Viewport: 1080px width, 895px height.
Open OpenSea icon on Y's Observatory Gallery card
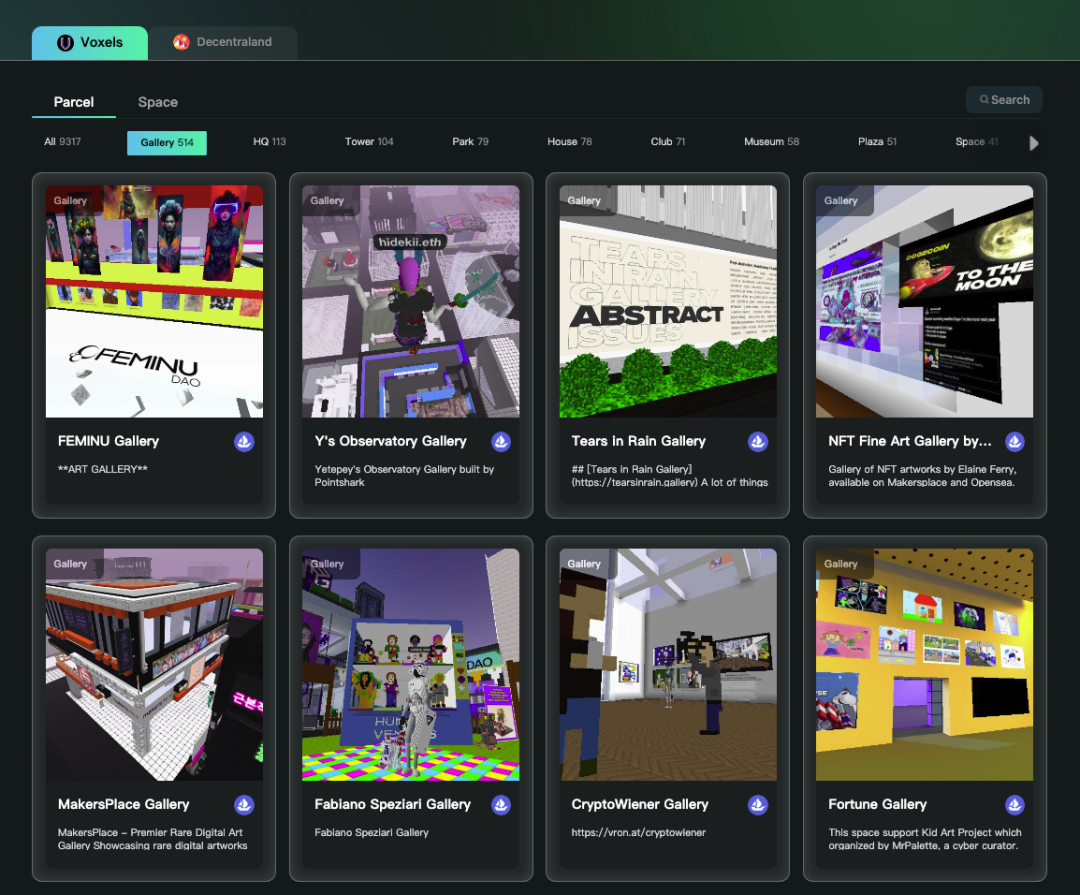click(x=501, y=442)
